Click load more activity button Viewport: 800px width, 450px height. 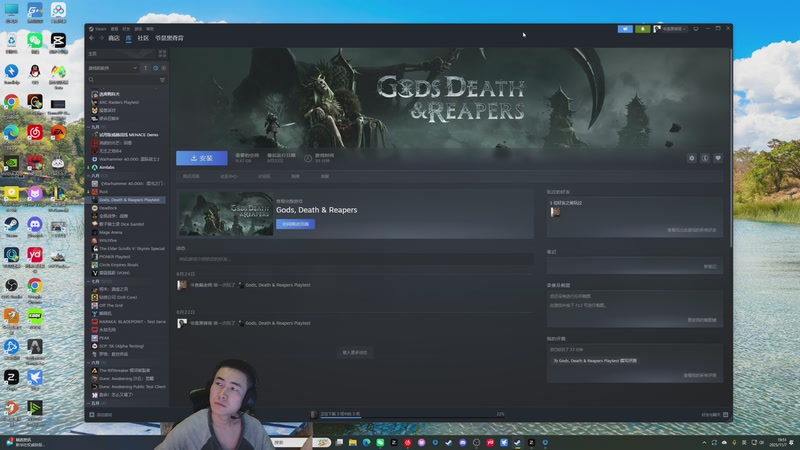point(355,353)
